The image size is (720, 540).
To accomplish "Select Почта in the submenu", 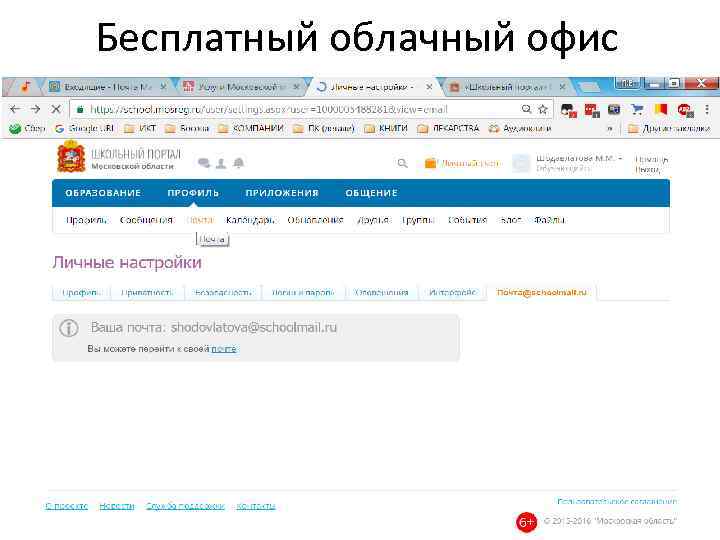I will (200, 220).
